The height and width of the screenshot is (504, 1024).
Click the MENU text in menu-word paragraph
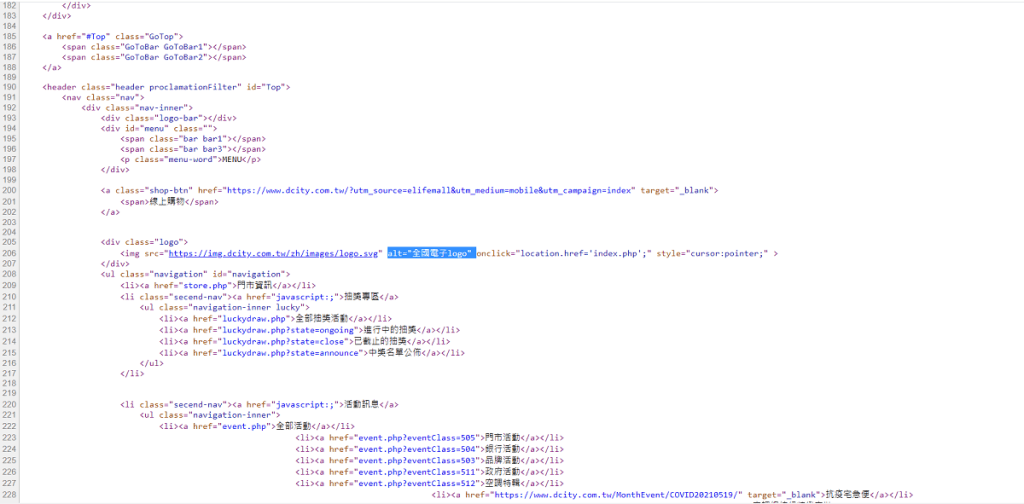click(232, 159)
